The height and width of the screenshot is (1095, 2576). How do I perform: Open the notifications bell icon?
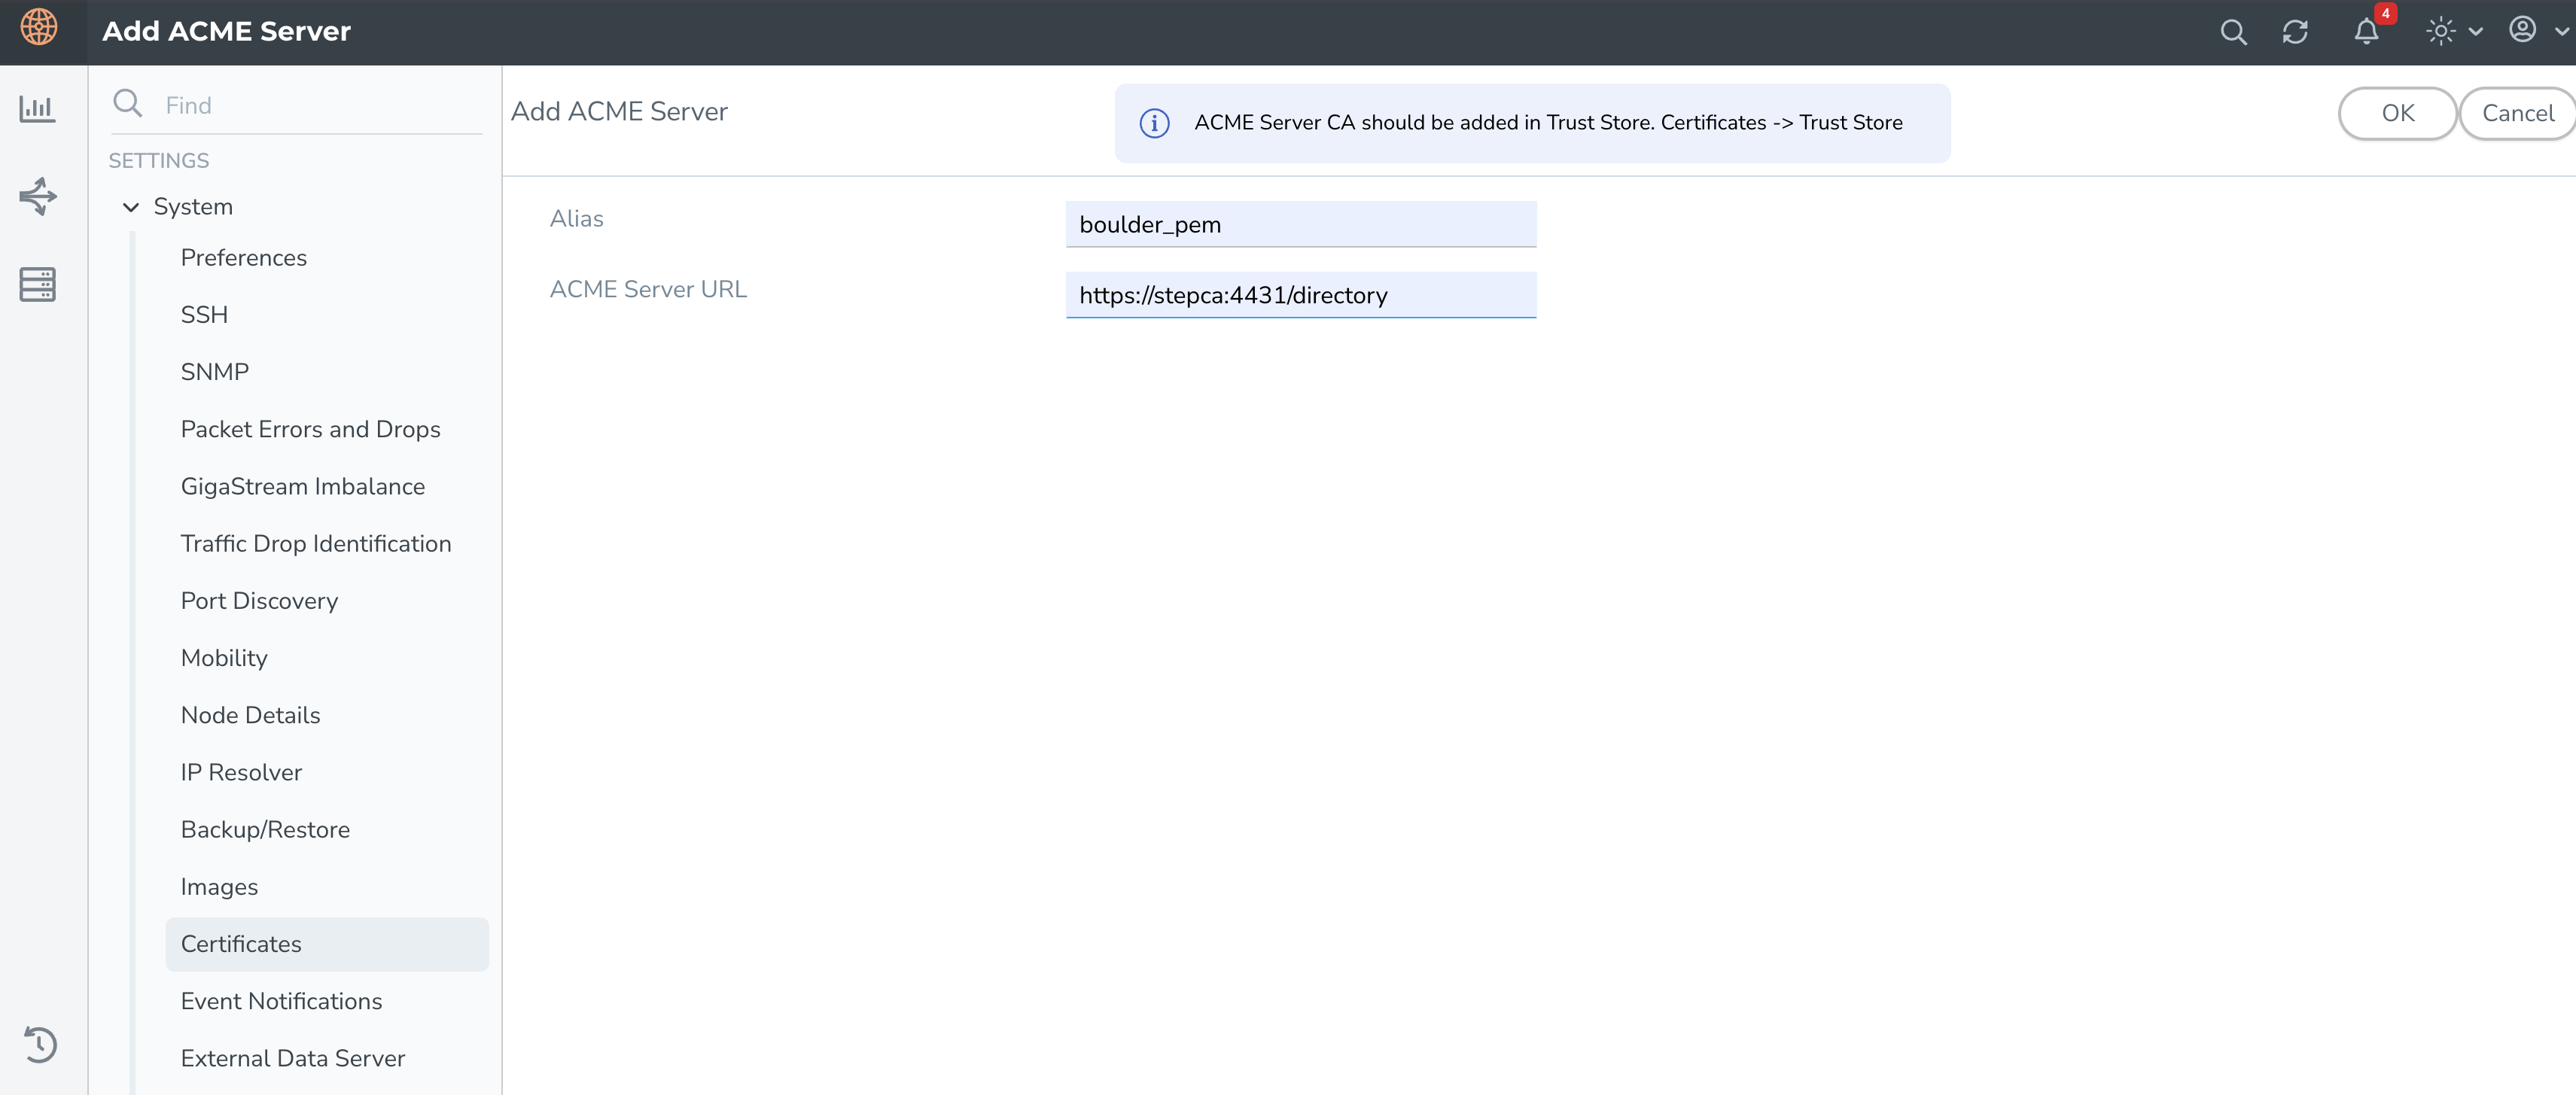2366,32
